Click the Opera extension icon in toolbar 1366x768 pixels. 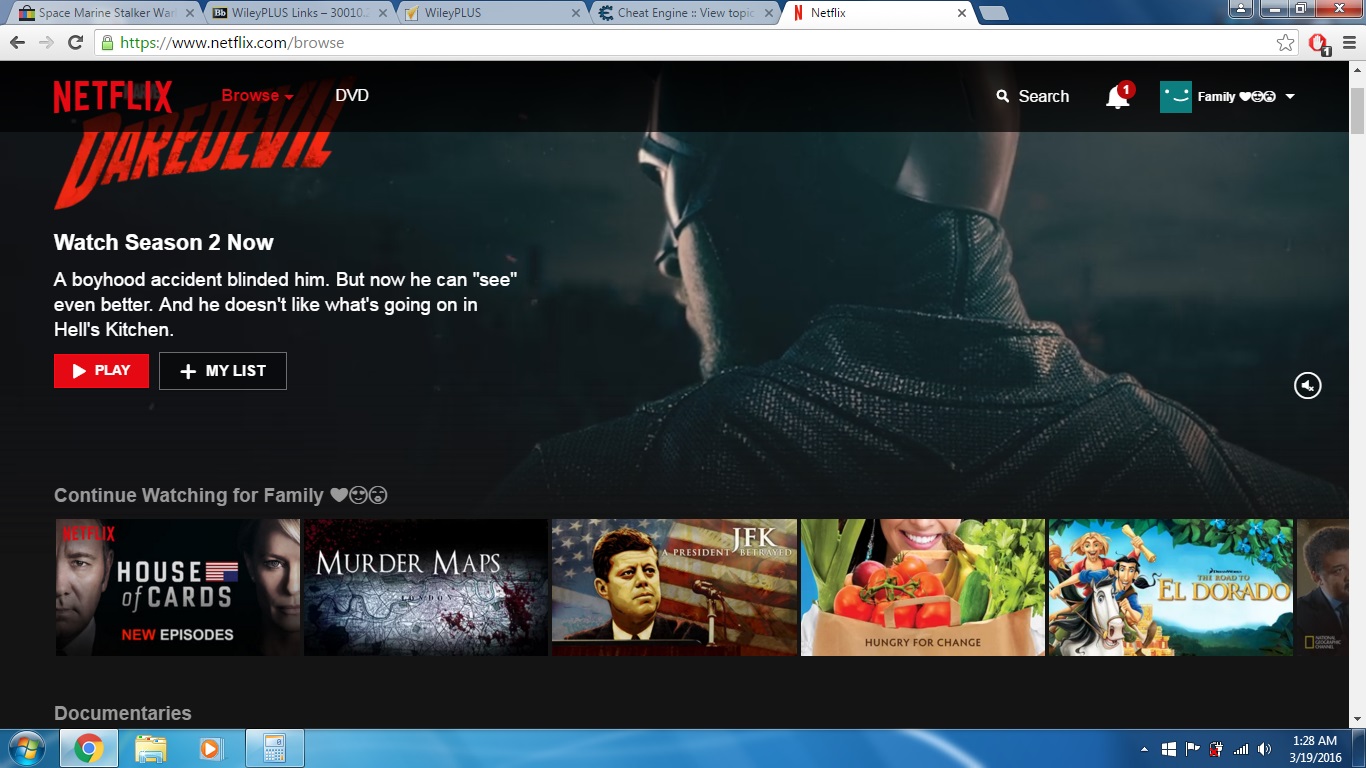pyautogui.click(x=1318, y=43)
